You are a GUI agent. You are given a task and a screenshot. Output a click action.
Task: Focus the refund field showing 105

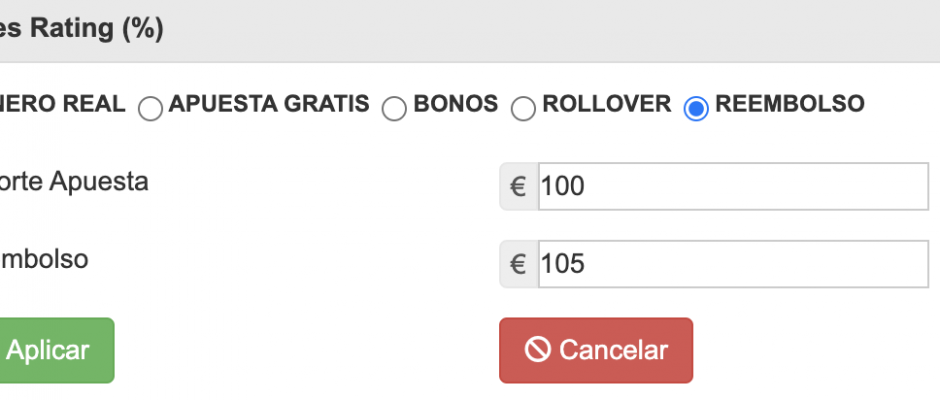733,264
